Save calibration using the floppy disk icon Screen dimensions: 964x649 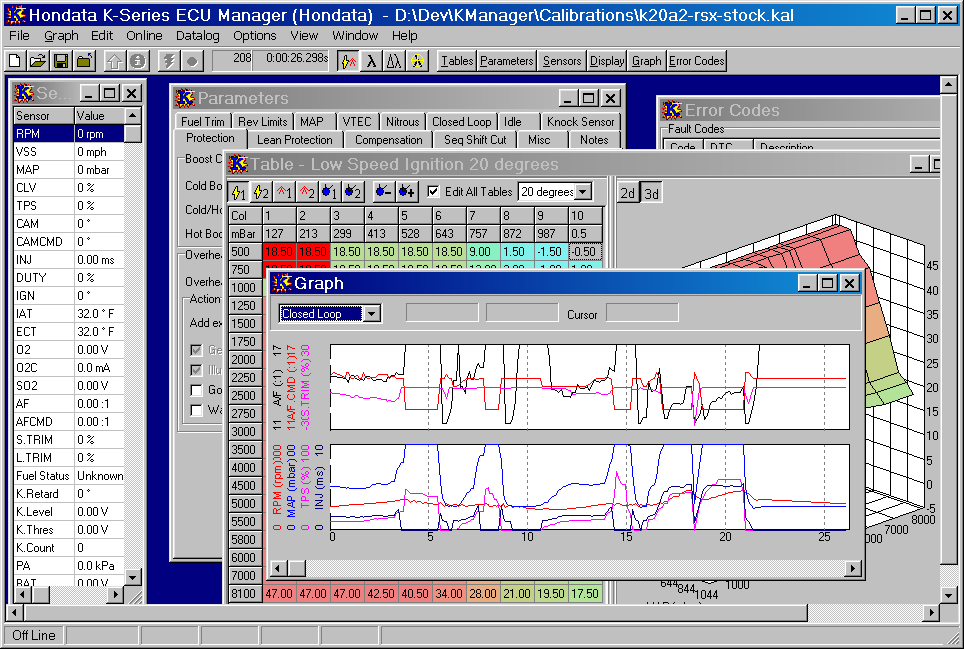(61, 61)
